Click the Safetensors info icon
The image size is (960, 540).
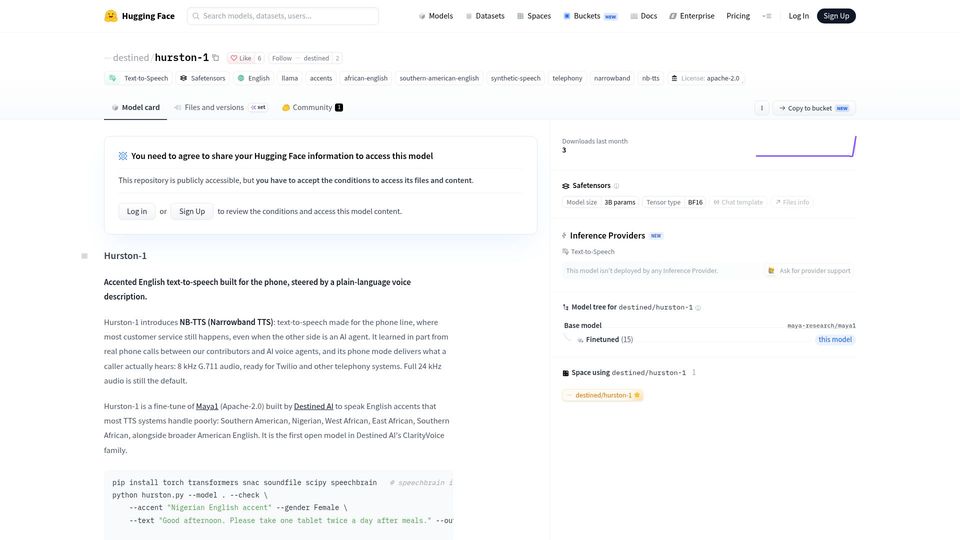point(617,186)
